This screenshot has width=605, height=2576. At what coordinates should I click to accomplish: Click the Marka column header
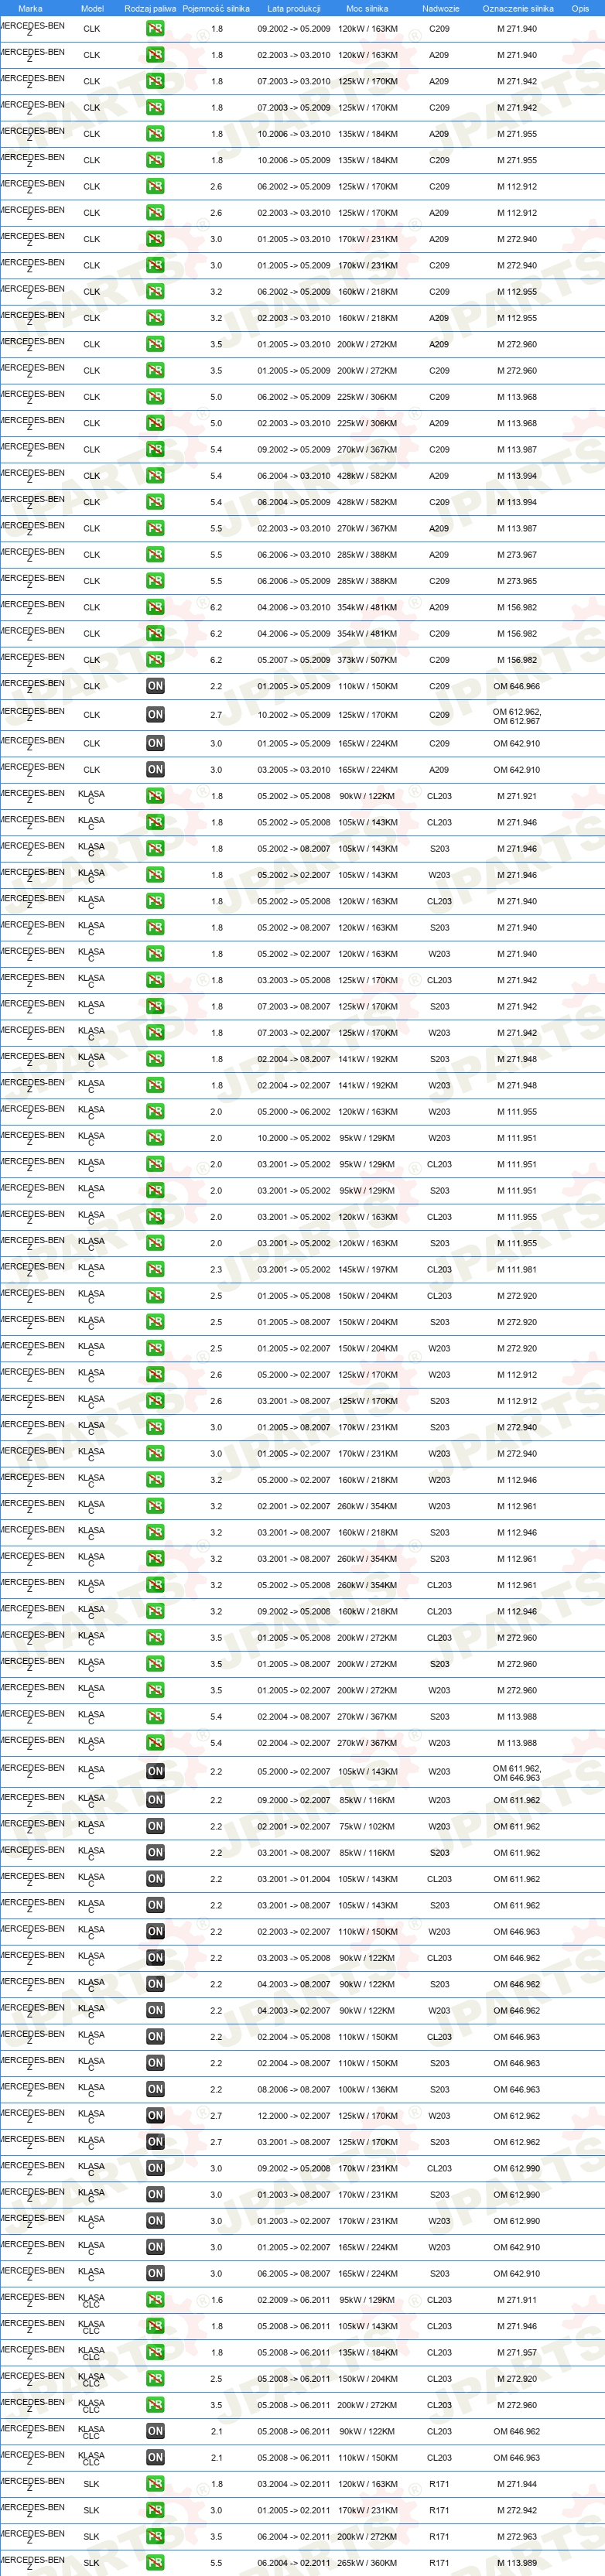click(x=30, y=8)
